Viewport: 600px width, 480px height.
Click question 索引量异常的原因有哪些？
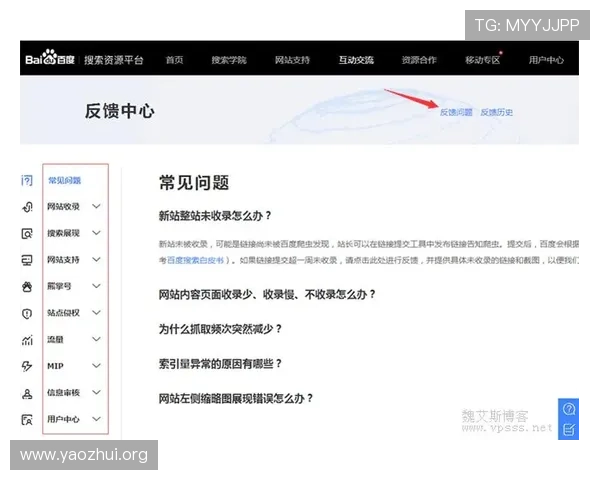[x=221, y=363]
